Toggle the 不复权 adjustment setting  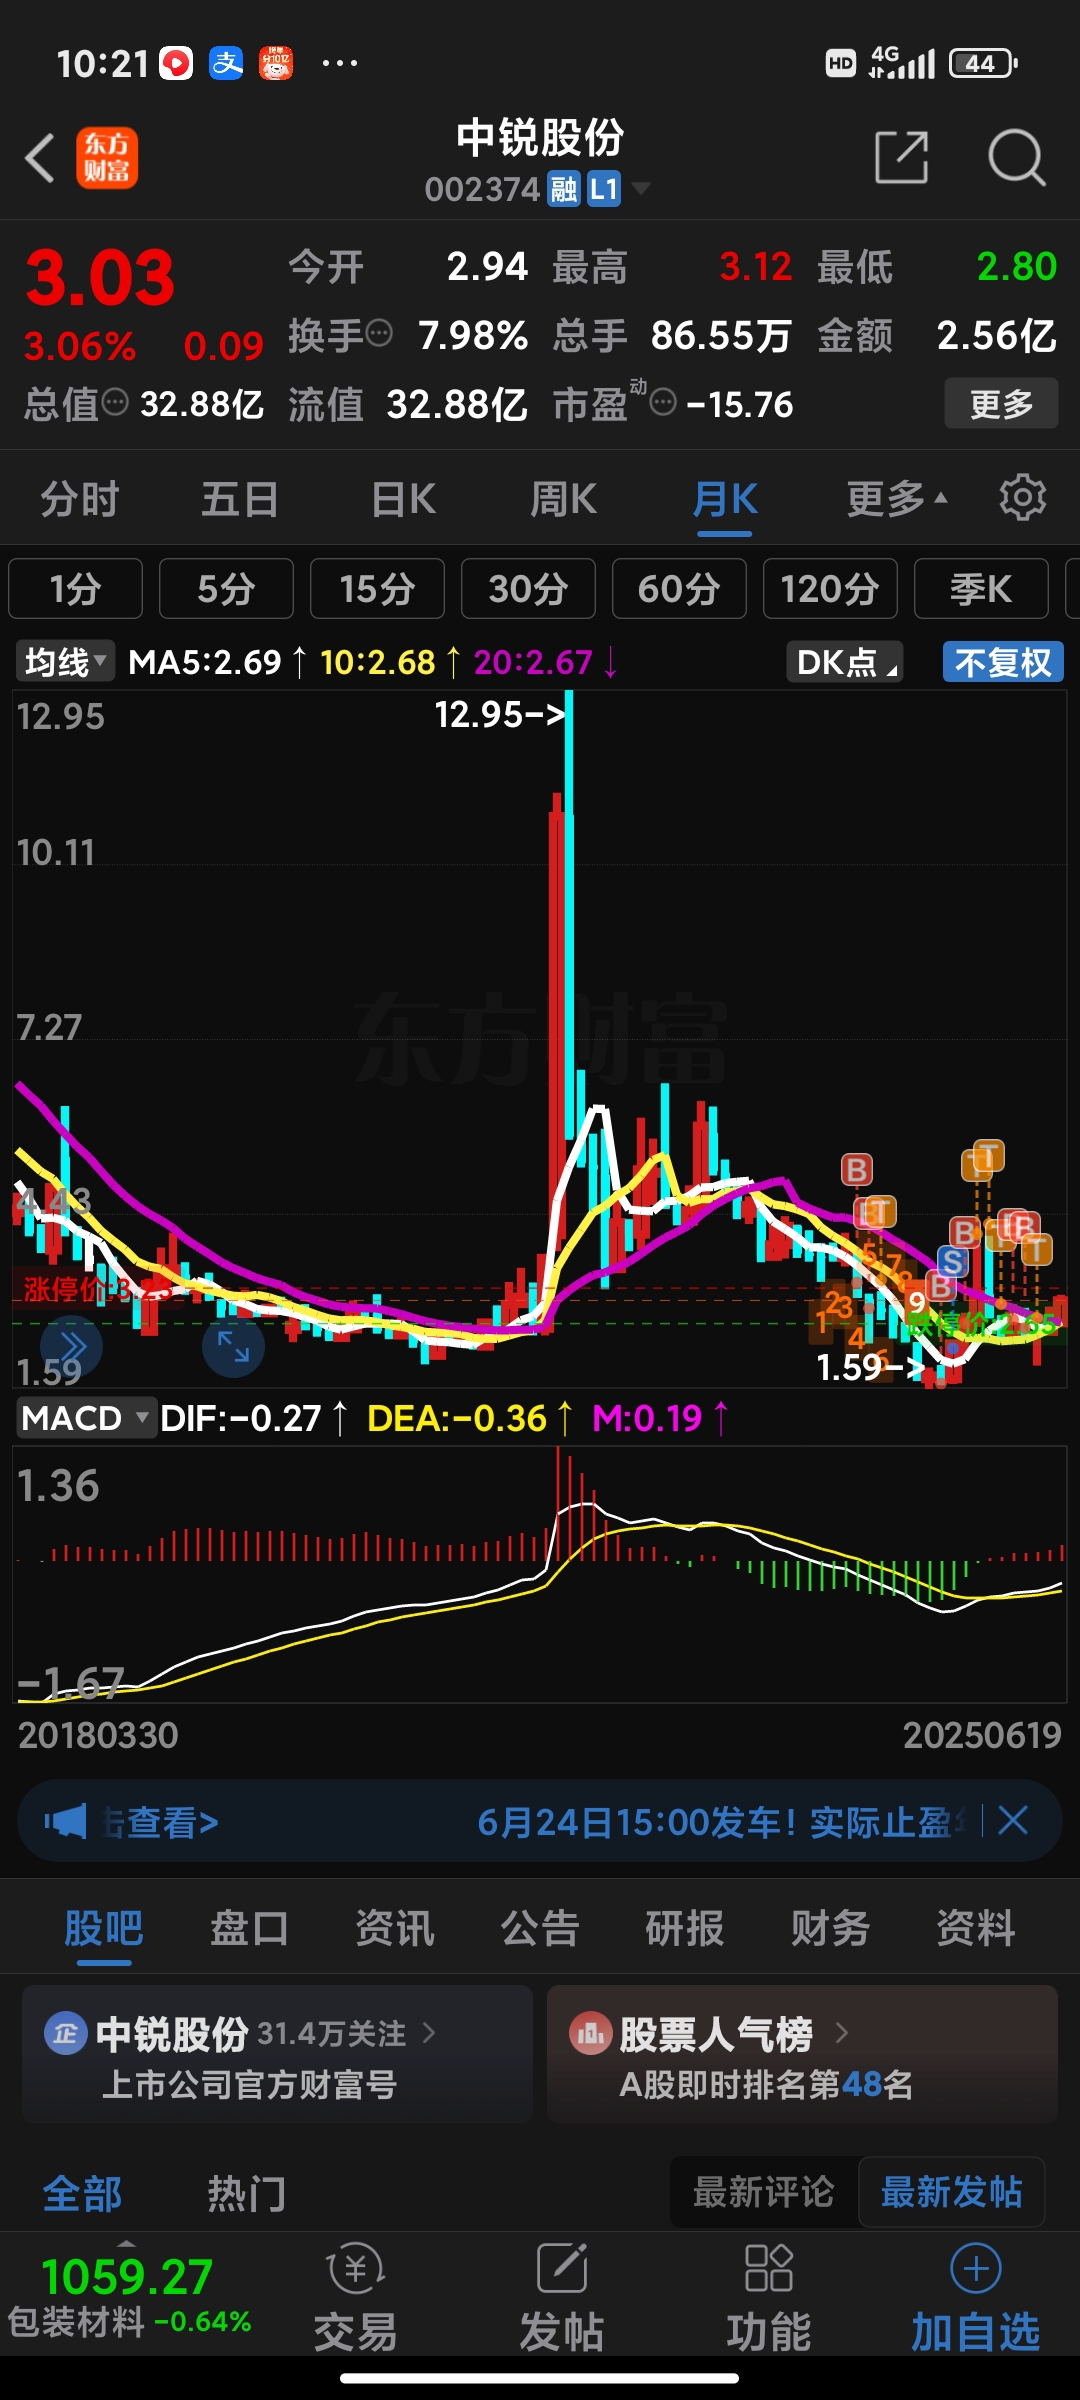[x=1003, y=662]
